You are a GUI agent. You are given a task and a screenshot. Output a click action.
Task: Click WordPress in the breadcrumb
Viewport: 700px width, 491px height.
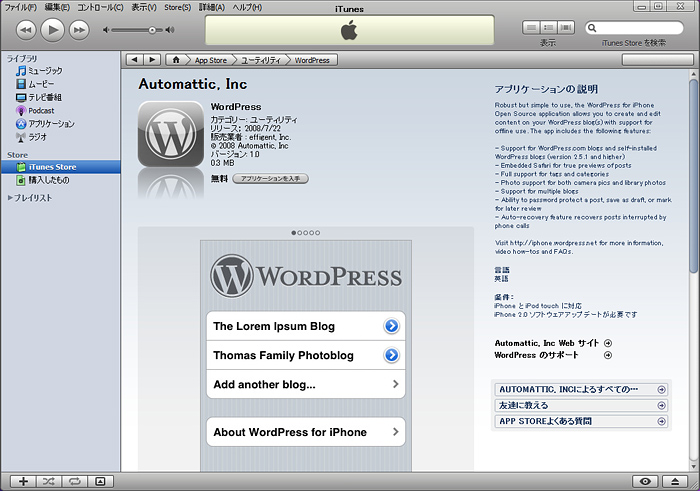pyautogui.click(x=312, y=60)
